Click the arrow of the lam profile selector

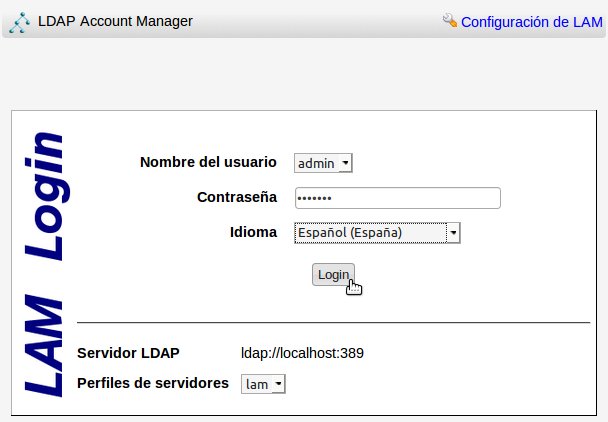[278, 384]
